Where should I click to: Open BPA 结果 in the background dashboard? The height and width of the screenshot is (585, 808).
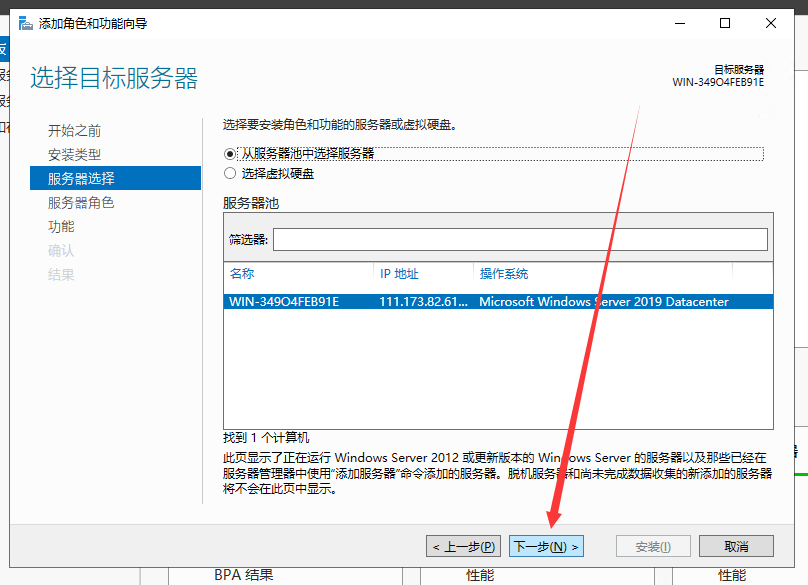243,575
